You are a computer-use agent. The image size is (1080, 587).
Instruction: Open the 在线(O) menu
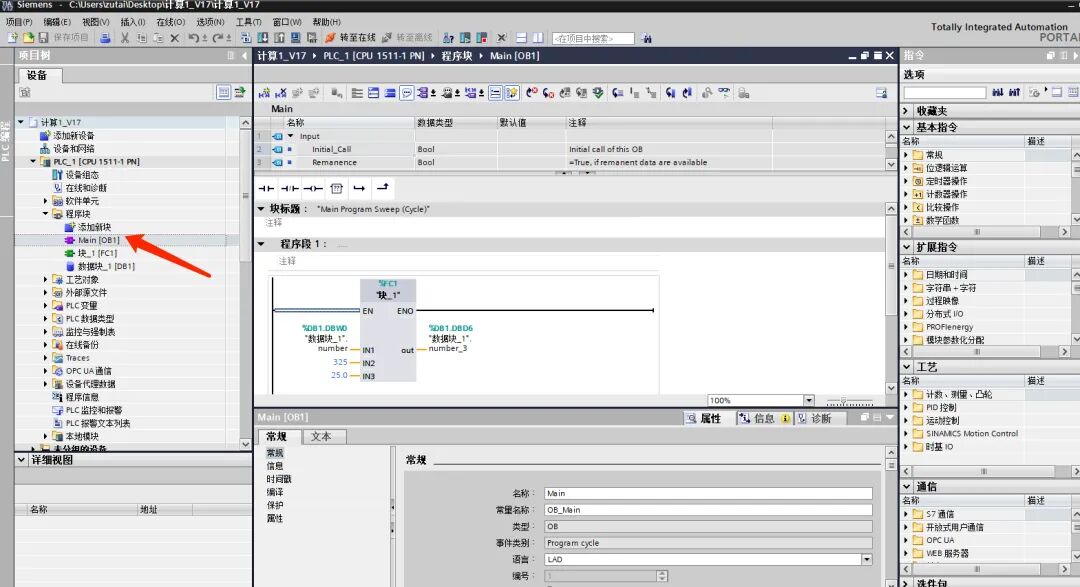pos(170,22)
